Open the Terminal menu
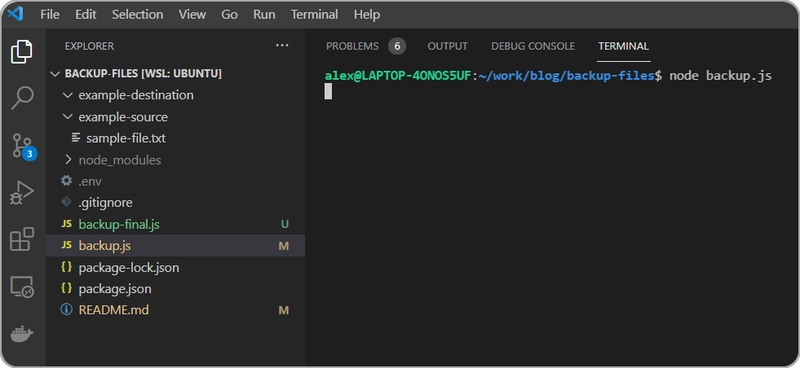 click(x=314, y=14)
